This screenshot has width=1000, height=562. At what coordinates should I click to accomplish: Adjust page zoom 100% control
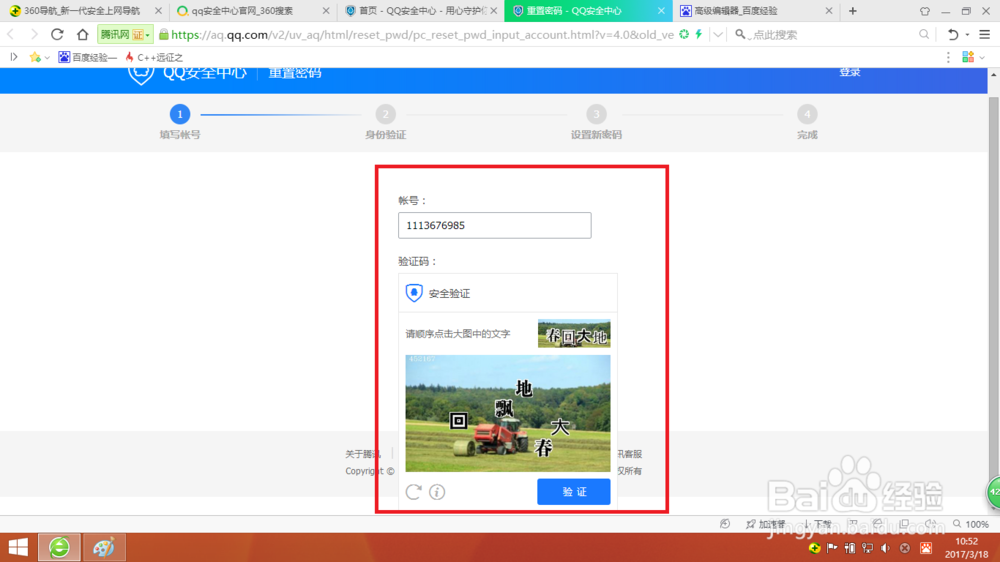pyautogui.click(x=971, y=524)
